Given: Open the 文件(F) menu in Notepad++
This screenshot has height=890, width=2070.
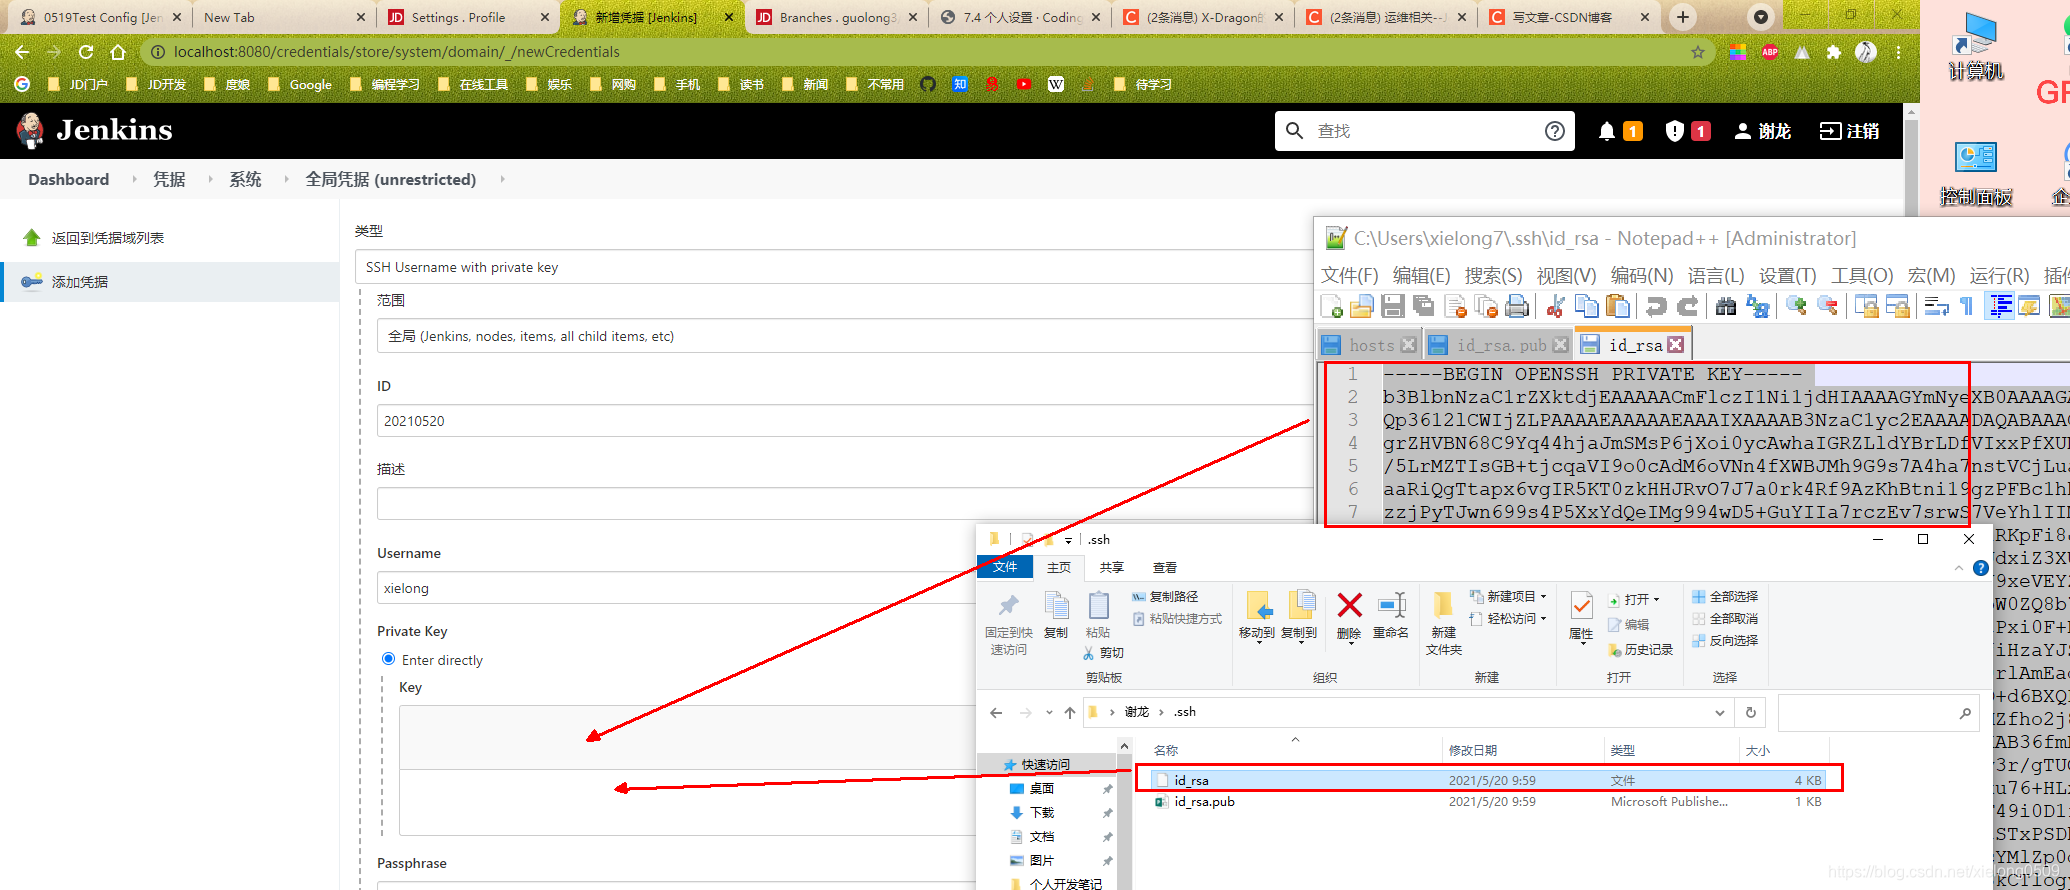Looking at the screenshot, I should [x=1349, y=275].
